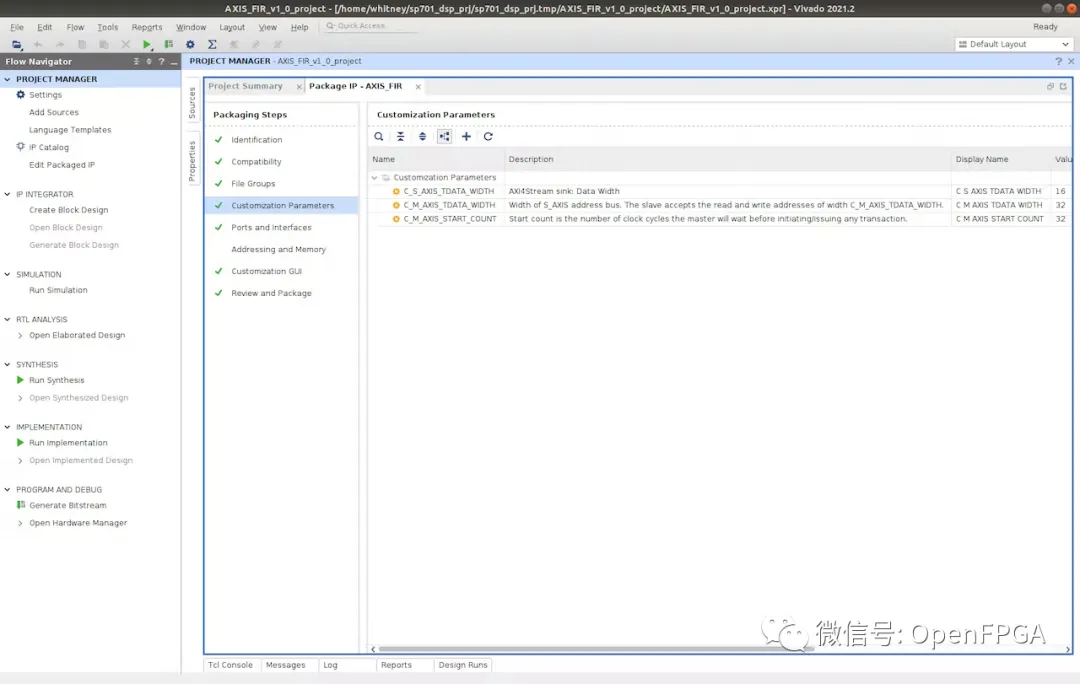This screenshot has width=1080, height=684.
Task: Click the Flow Navigator float-panel icon
Action: [149, 61]
